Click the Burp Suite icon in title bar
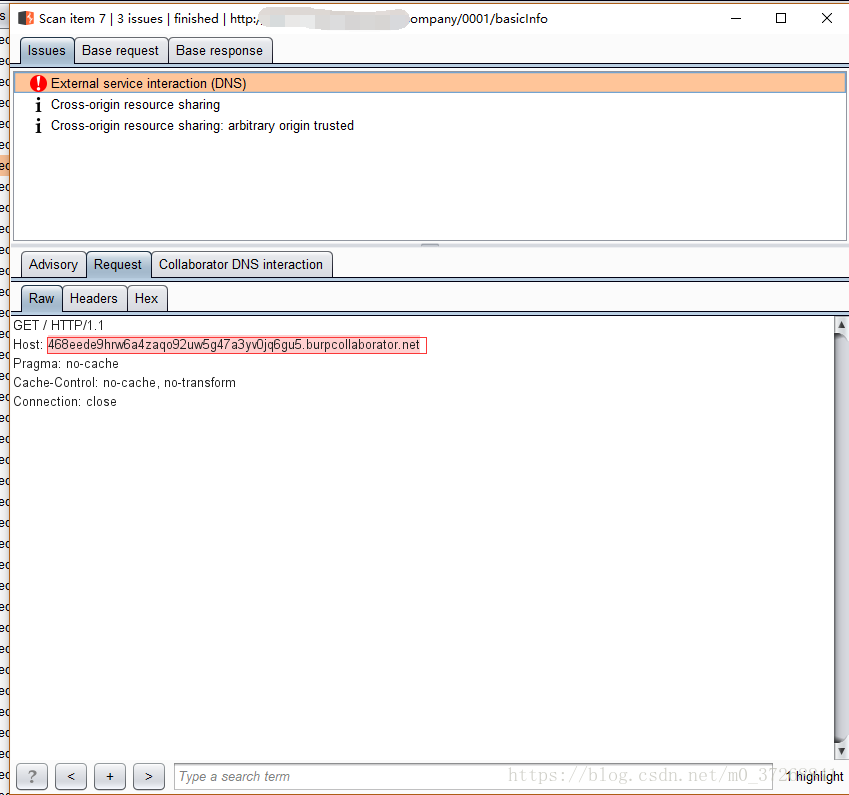 (25, 18)
